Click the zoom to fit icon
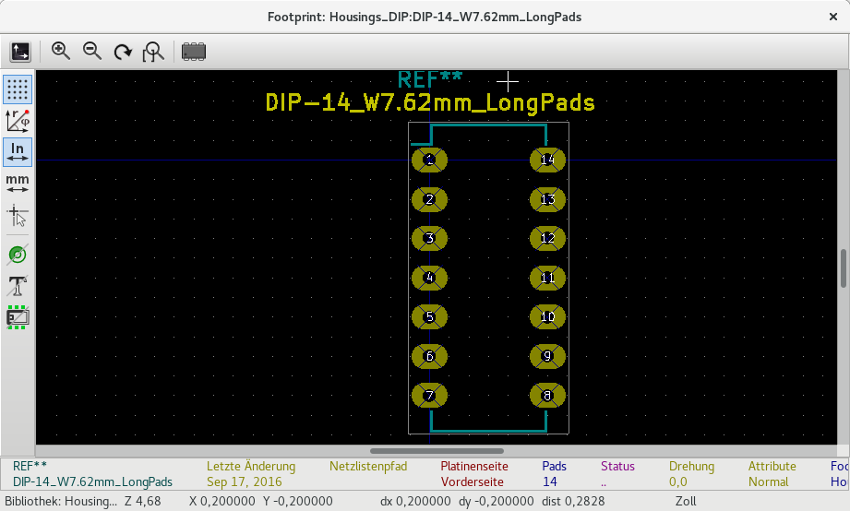The image size is (850, 511). [x=153, y=51]
